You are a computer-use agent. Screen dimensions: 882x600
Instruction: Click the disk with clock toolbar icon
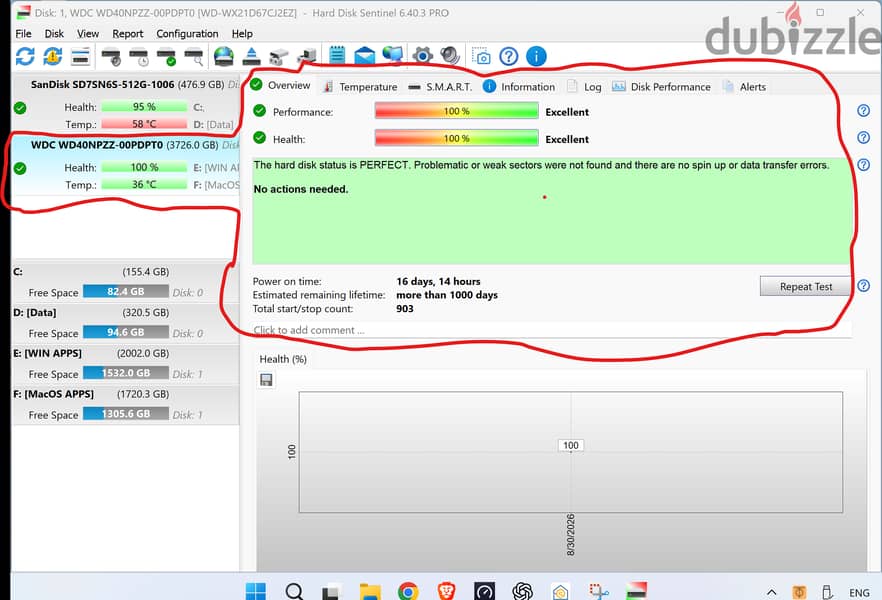139,57
